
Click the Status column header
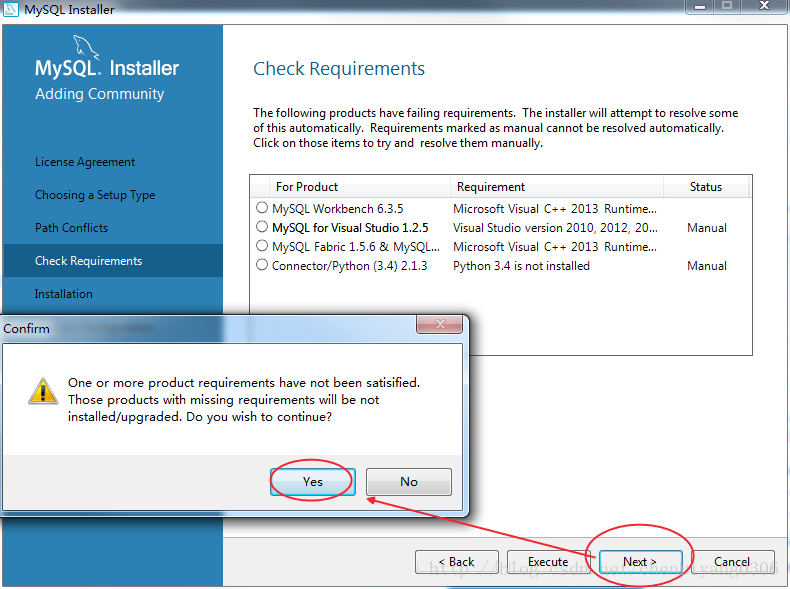[706, 187]
